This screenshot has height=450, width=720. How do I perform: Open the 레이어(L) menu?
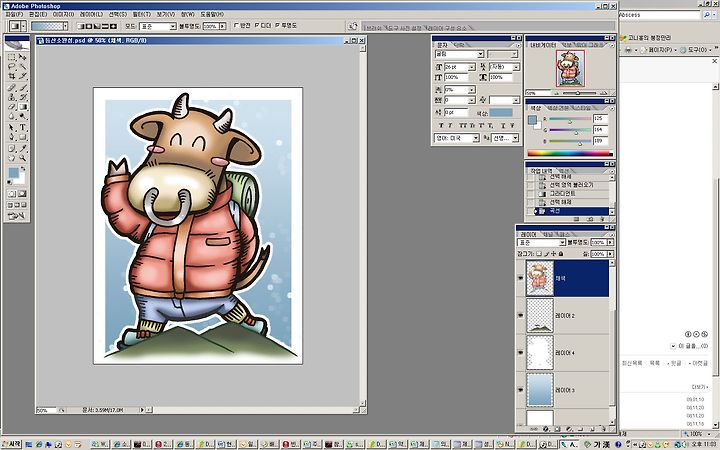(91, 15)
